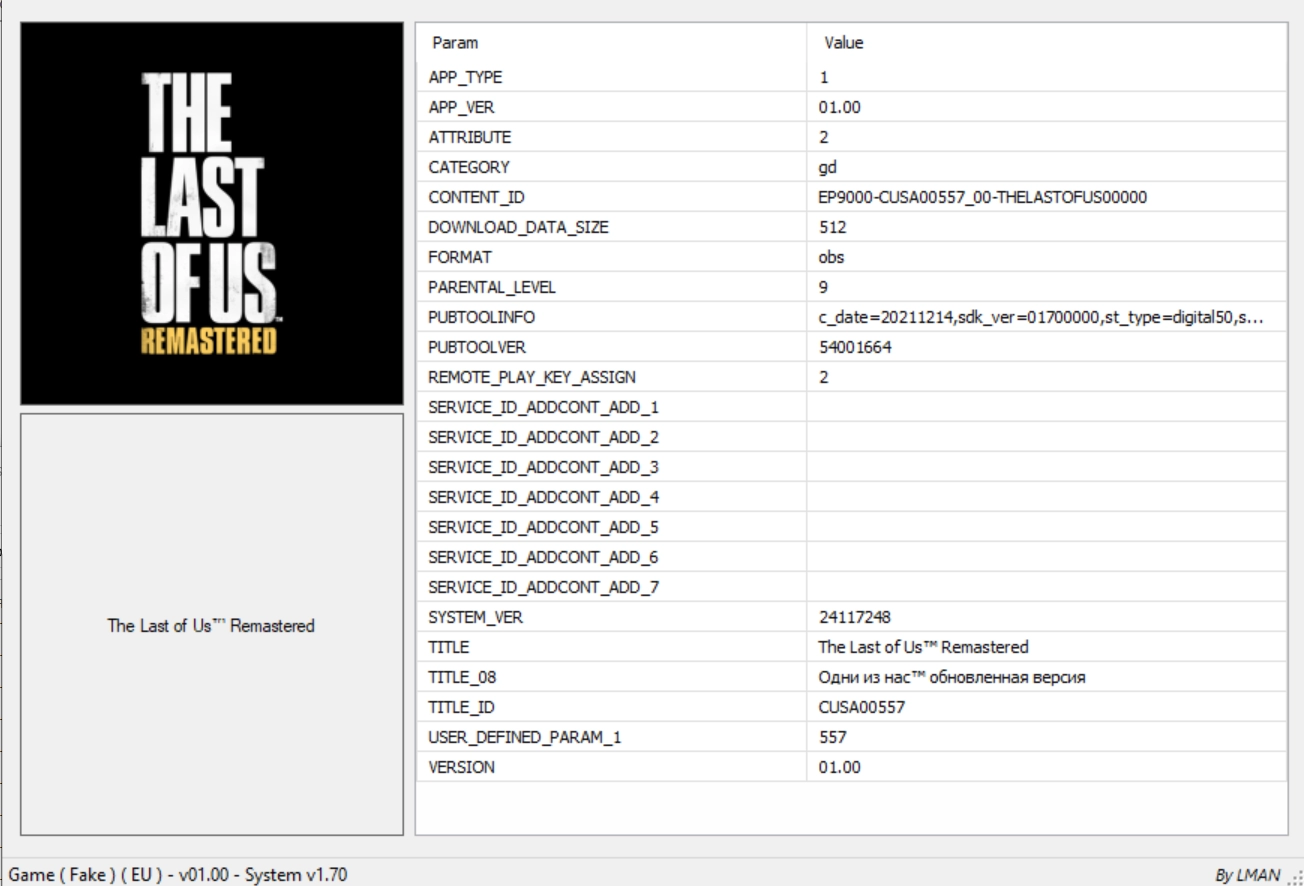Select the Russian TITLE_08 value cell

click(x=952, y=678)
